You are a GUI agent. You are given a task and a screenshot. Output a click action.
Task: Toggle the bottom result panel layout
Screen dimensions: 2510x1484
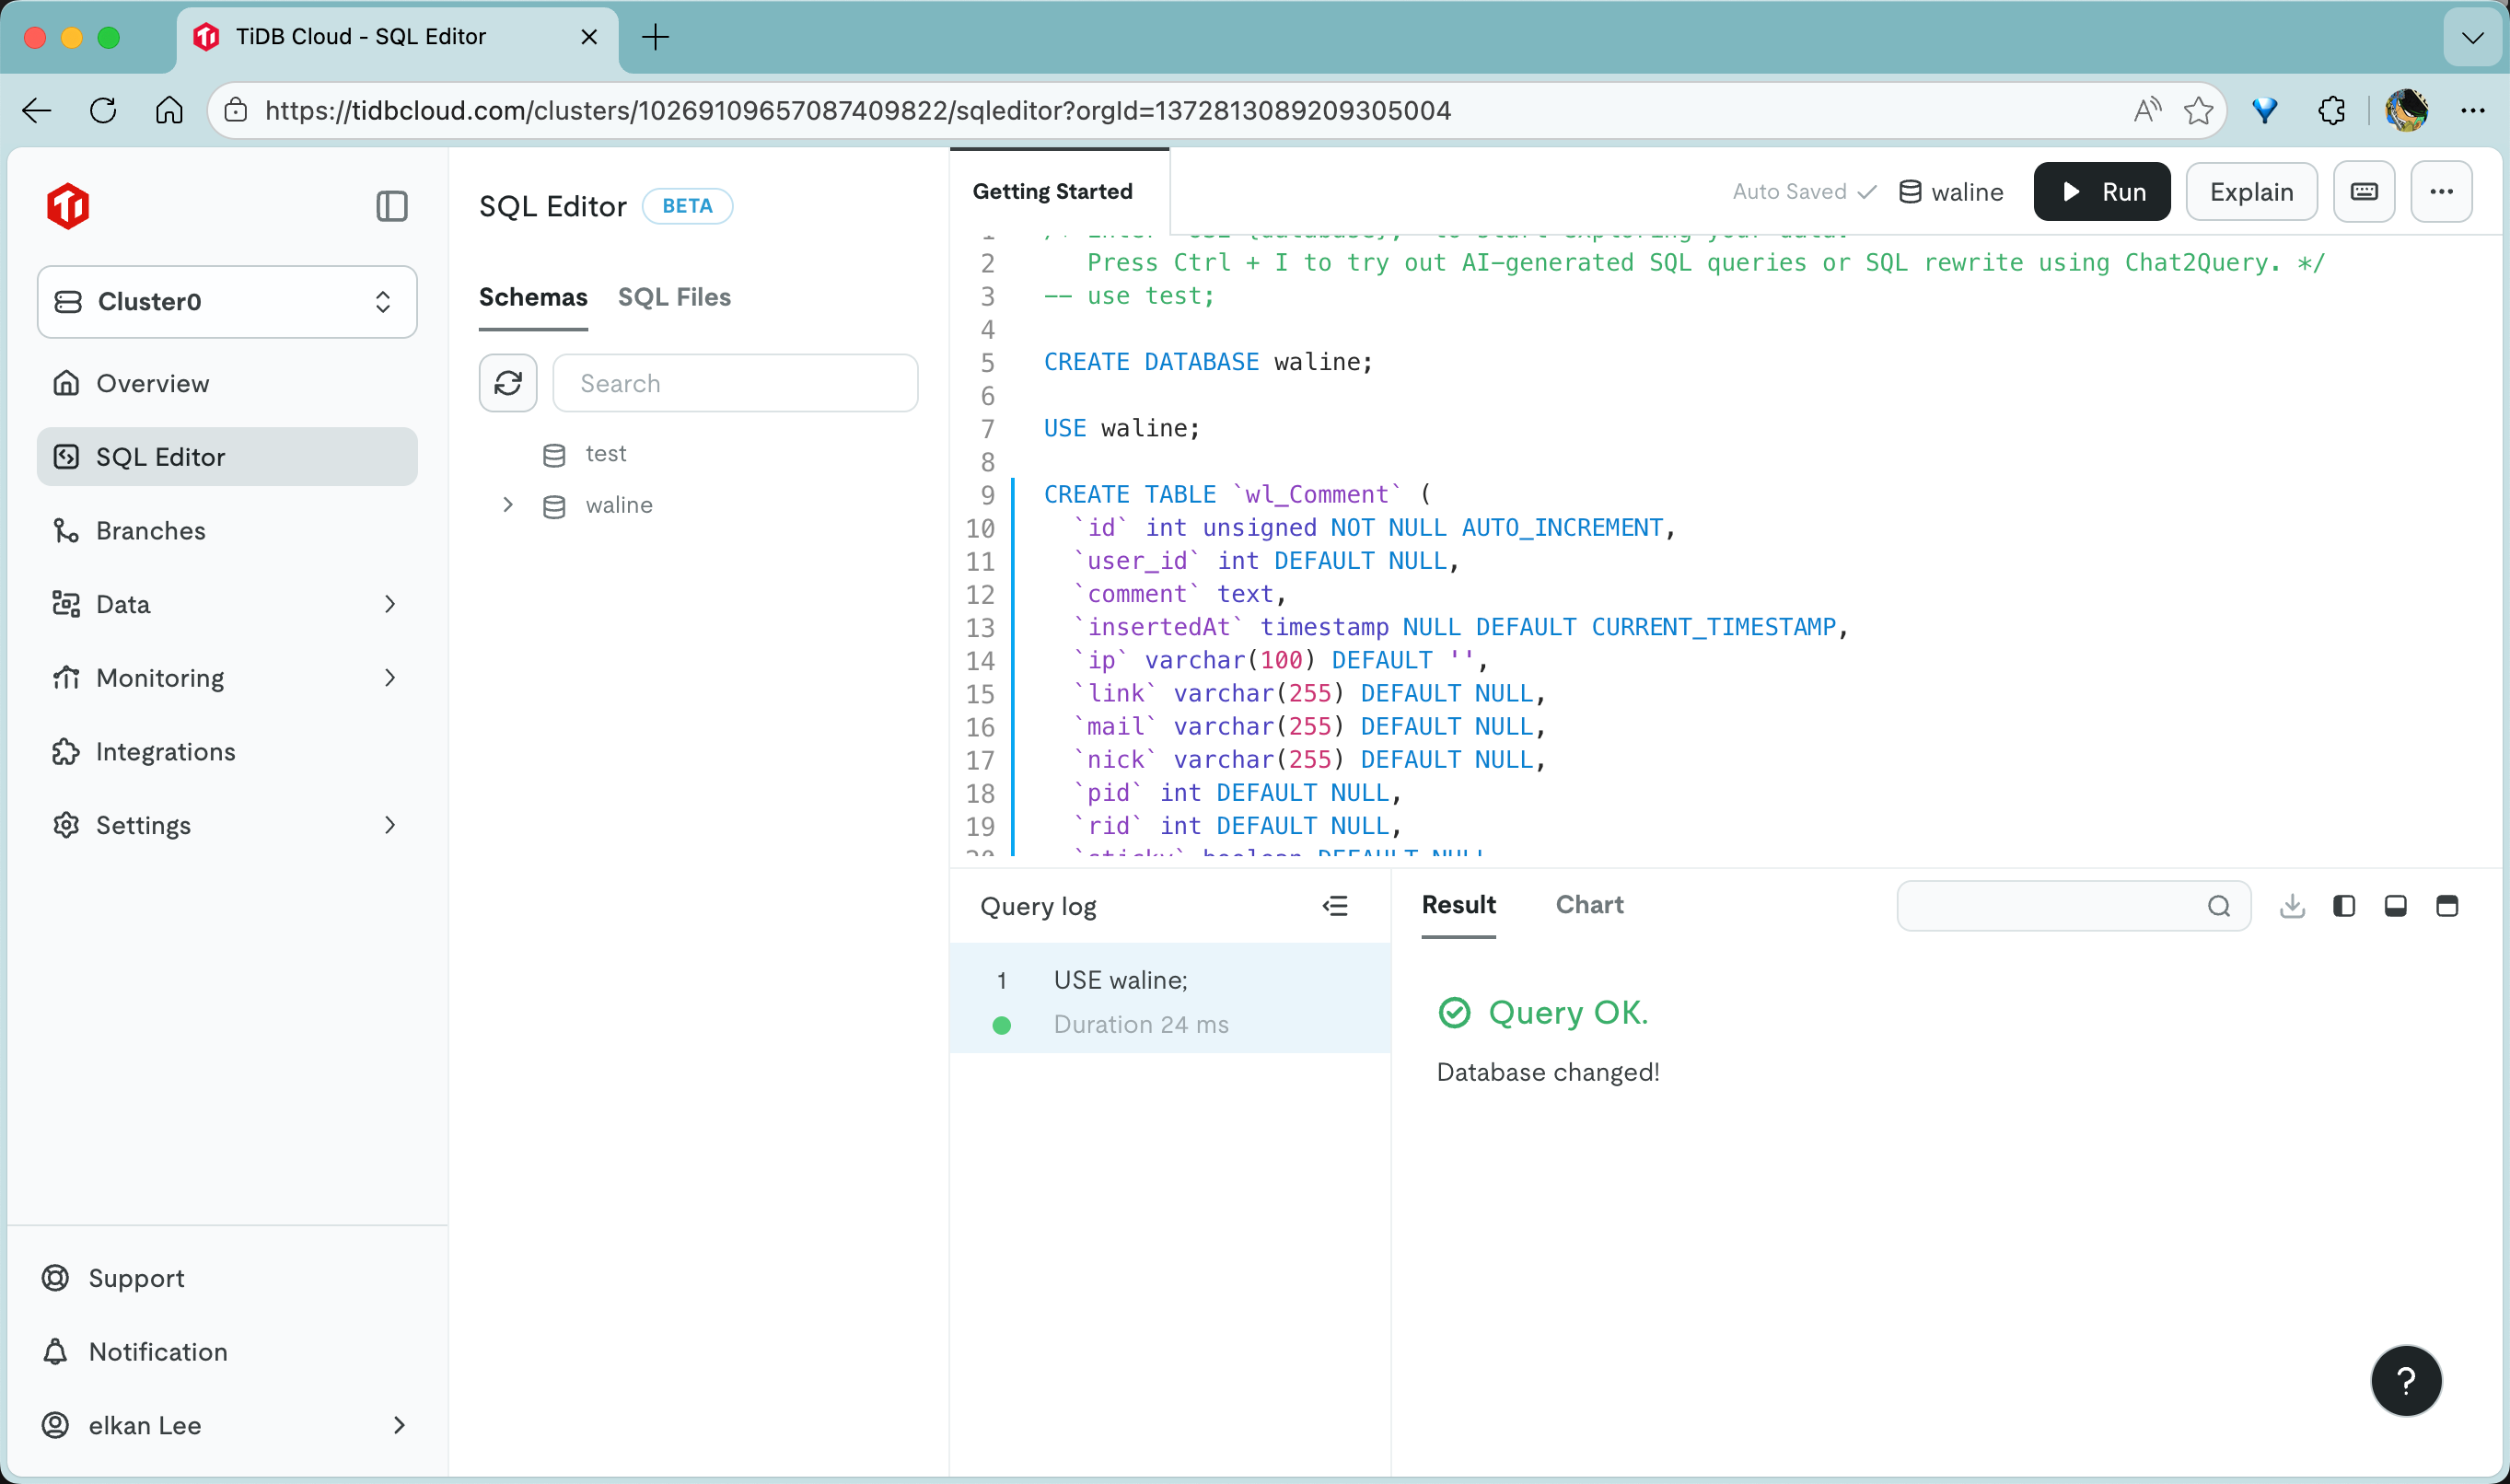[x=2395, y=906]
